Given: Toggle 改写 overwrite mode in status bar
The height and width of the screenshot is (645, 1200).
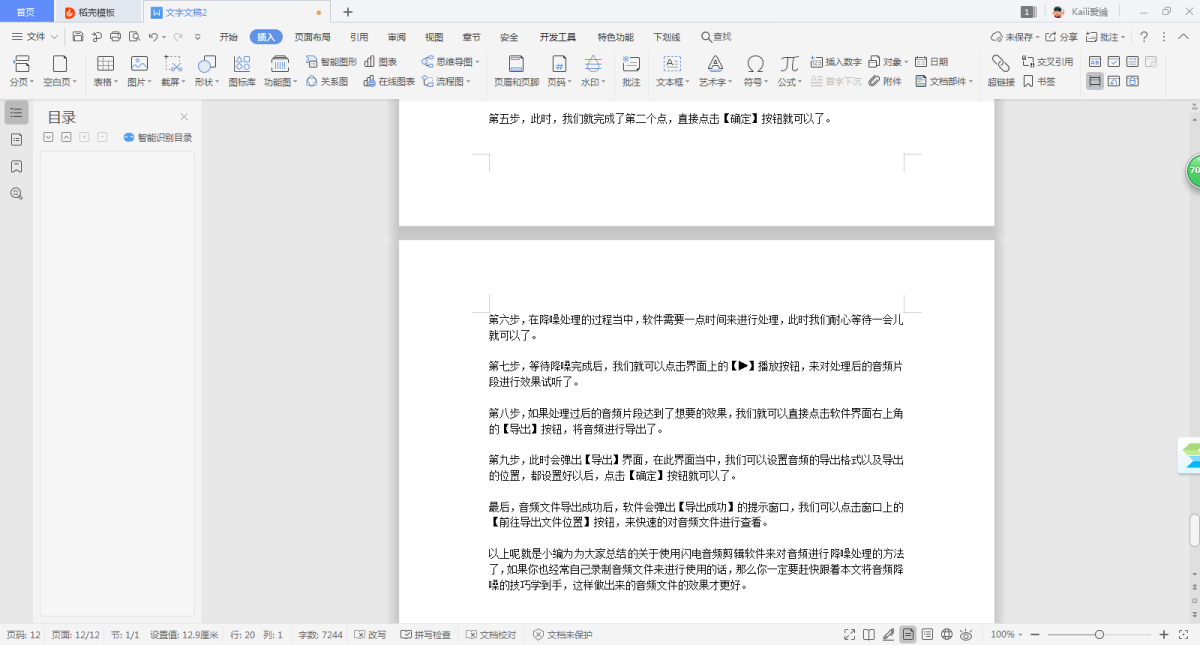Looking at the screenshot, I should click(370, 635).
